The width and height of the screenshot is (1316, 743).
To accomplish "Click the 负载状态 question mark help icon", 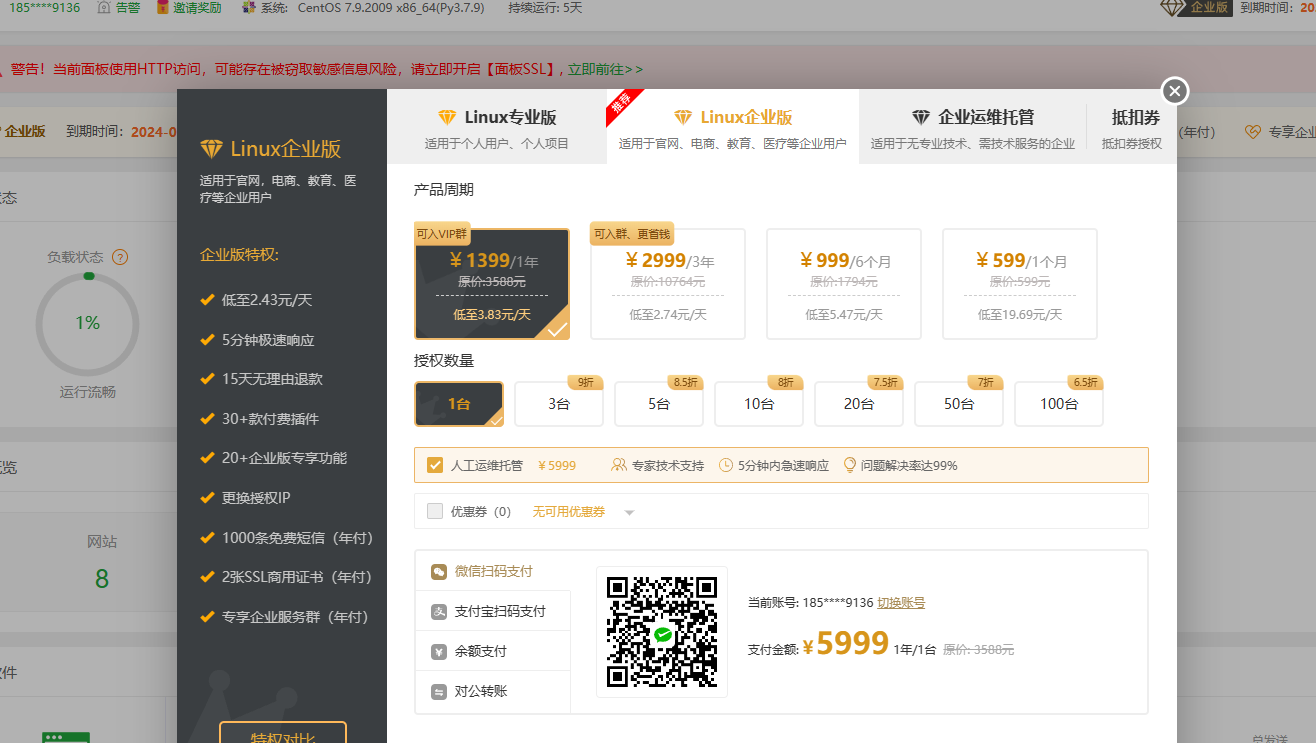I will point(120,257).
